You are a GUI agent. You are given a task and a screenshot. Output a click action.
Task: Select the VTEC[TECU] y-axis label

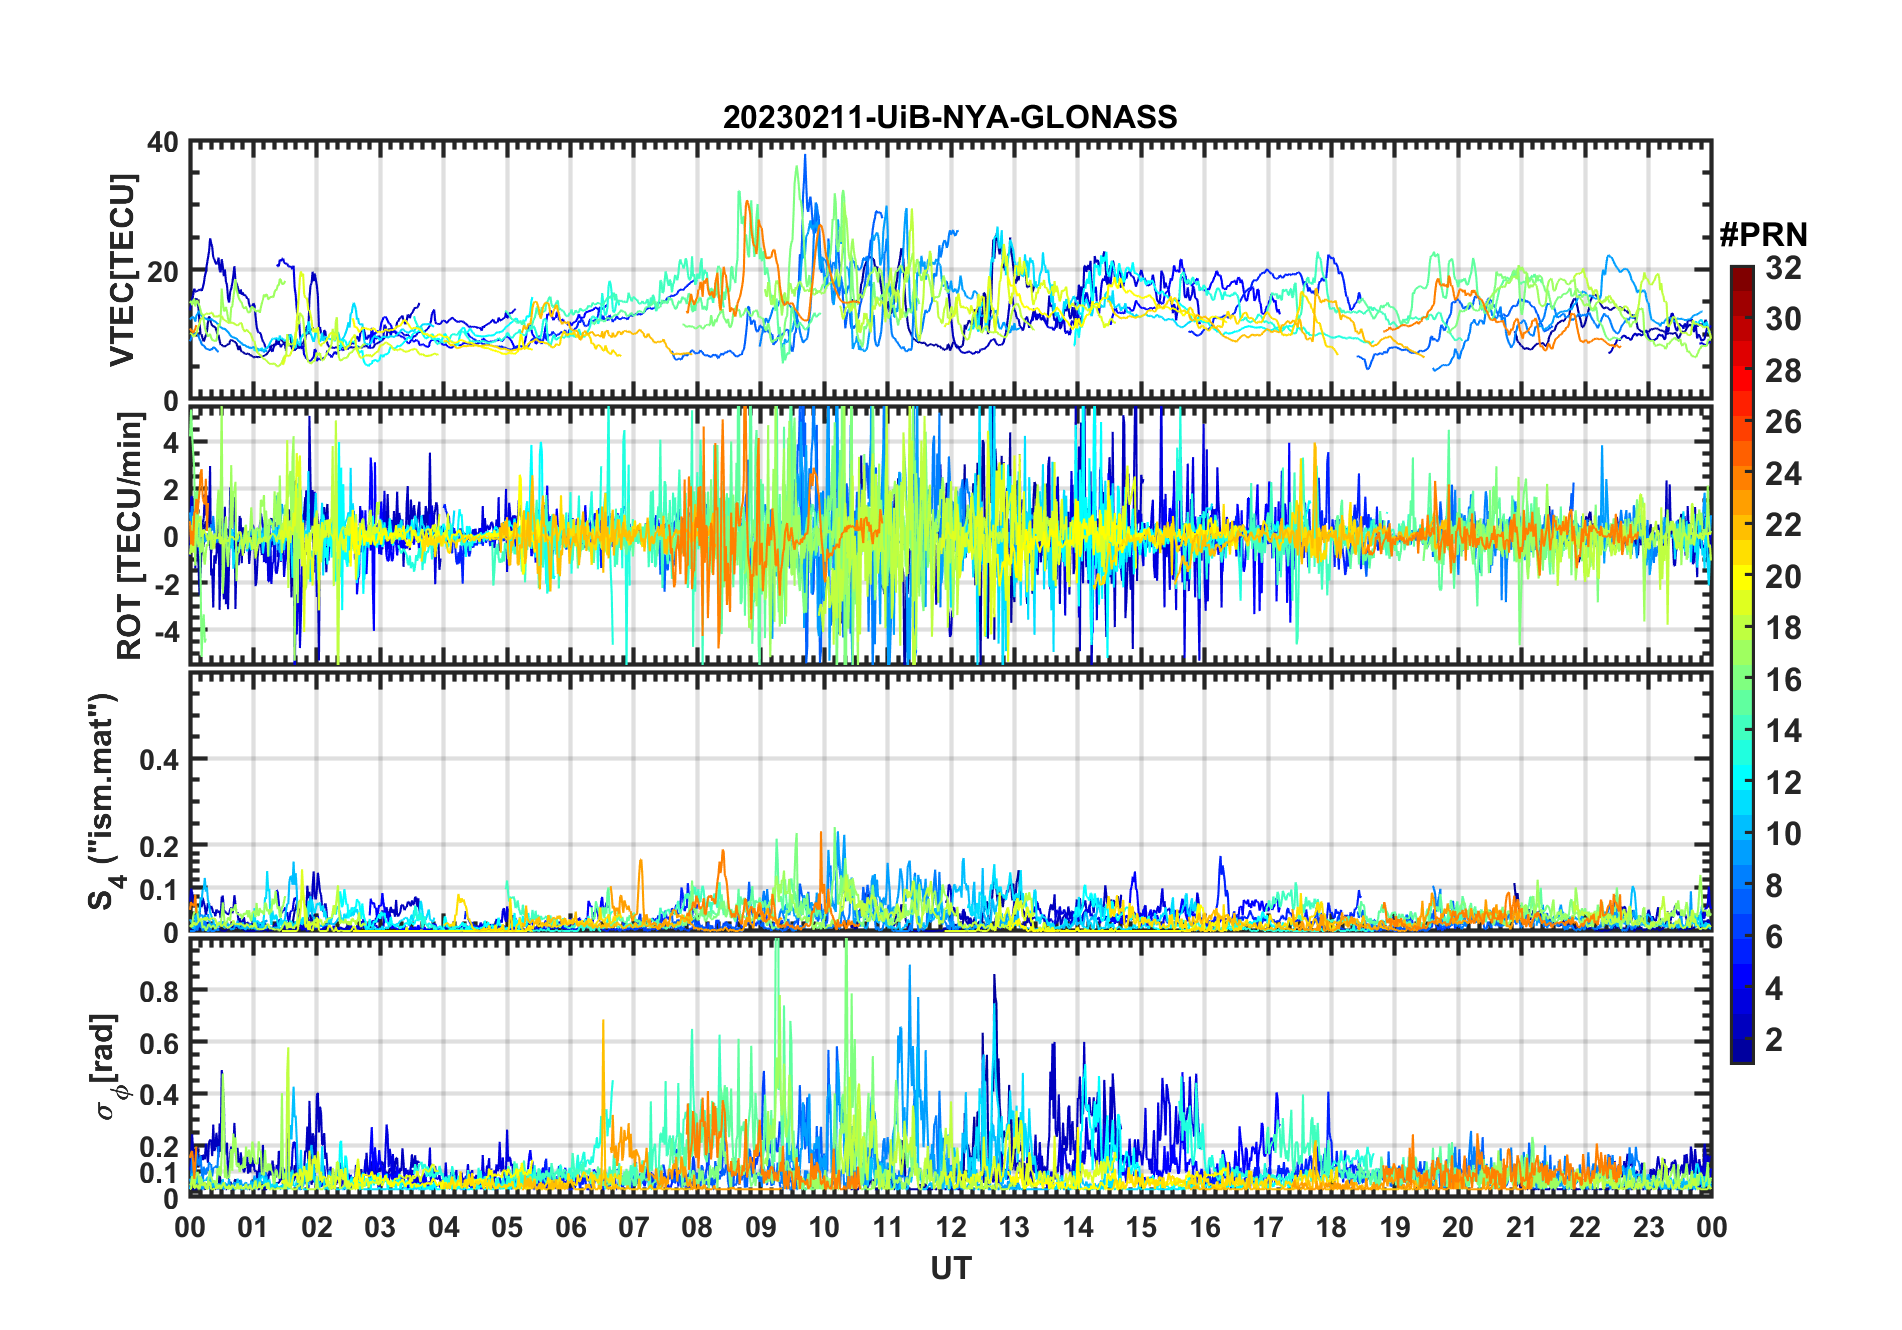[122, 270]
